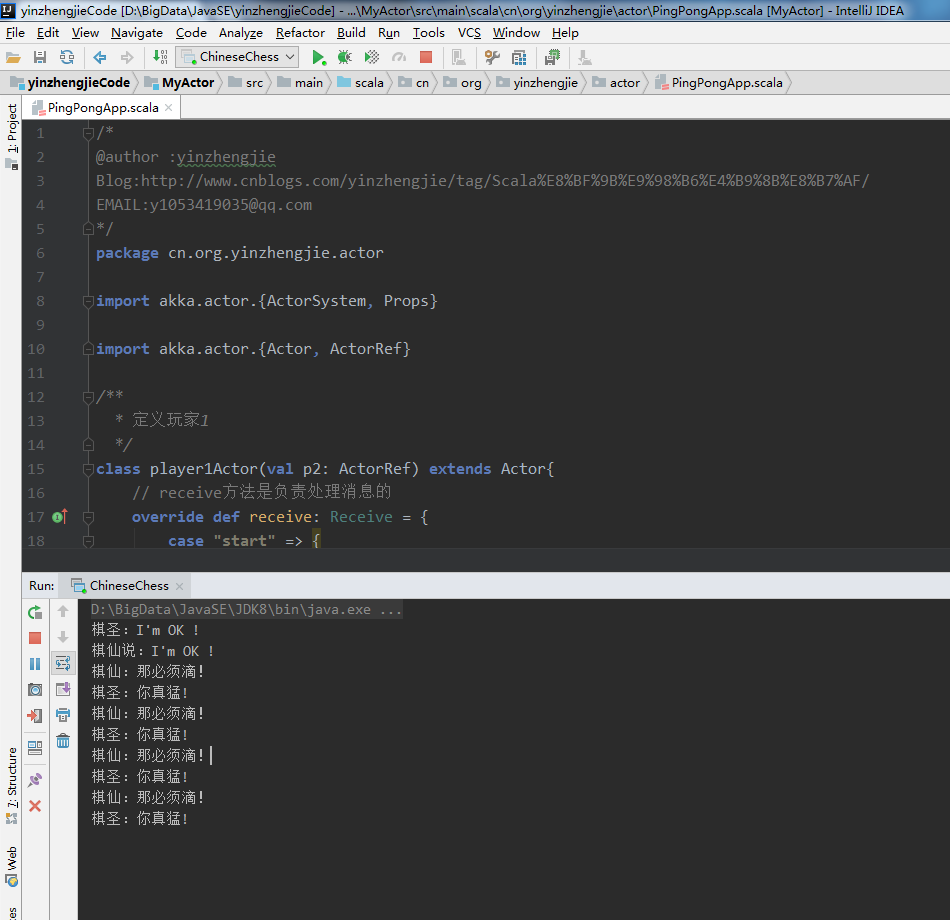Click the package declaration on line 6
950x920 pixels.
240,253
